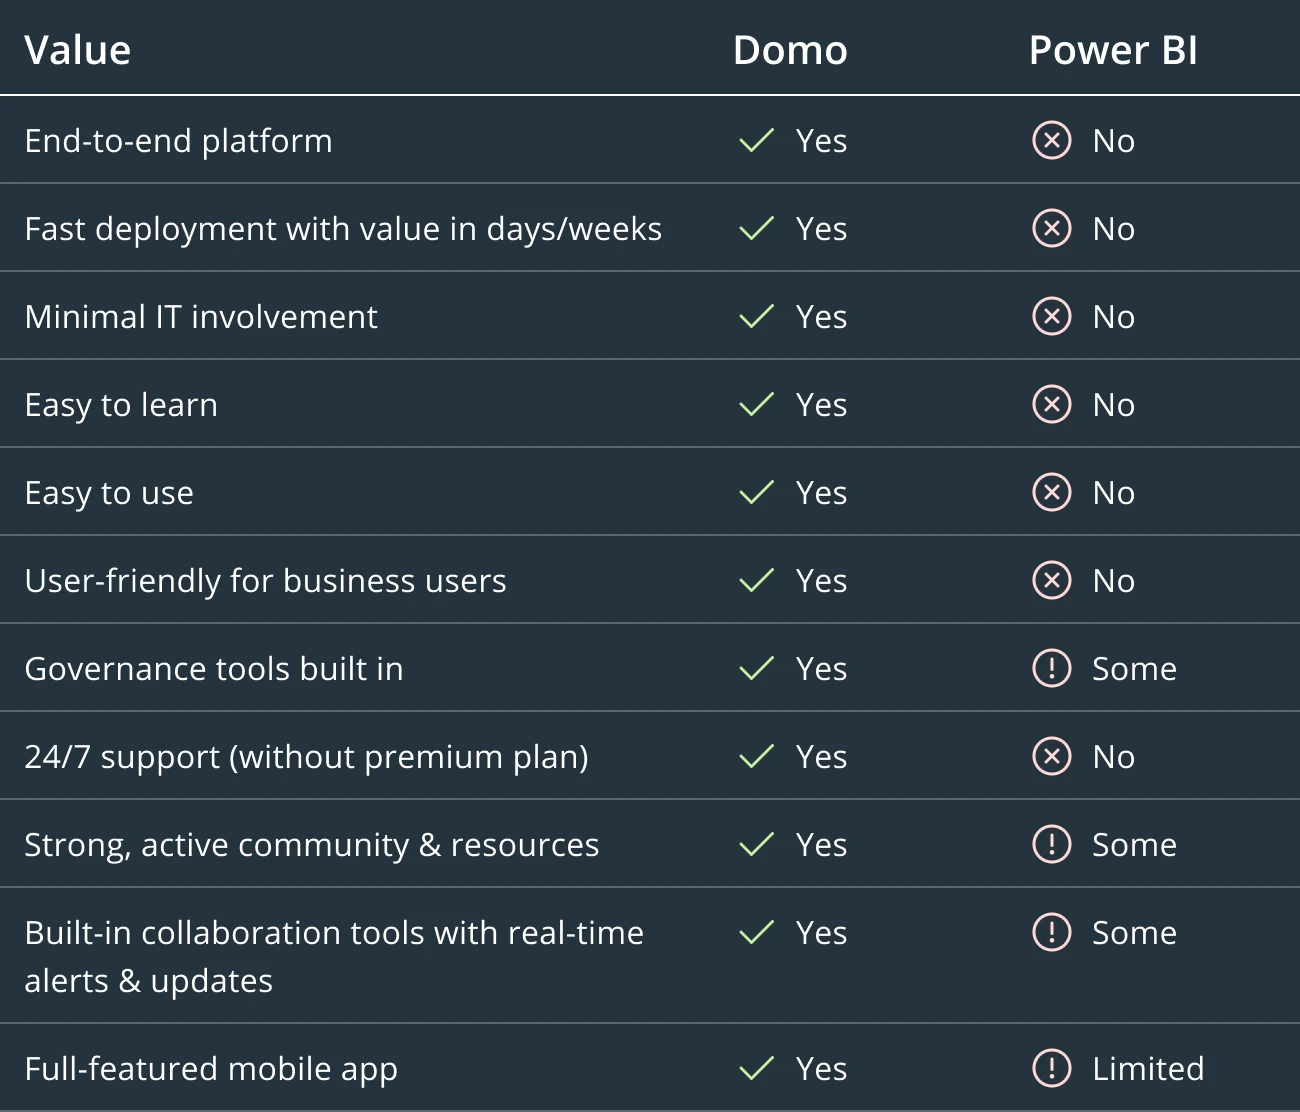
Task: Click the green checkmark for End-to-end platform
Action: tap(757, 140)
